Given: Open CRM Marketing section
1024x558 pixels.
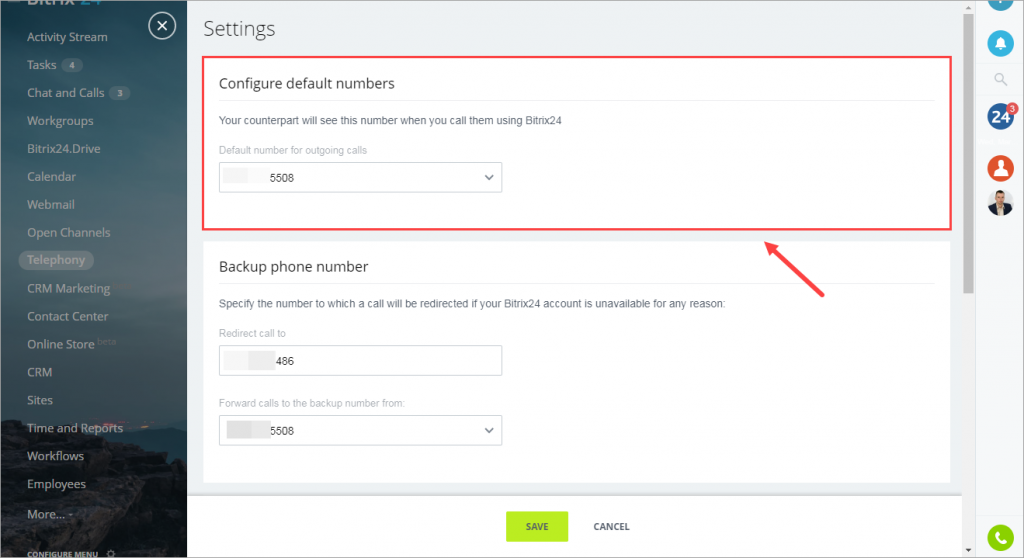Looking at the screenshot, I should pyautogui.click(x=69, y=288).
